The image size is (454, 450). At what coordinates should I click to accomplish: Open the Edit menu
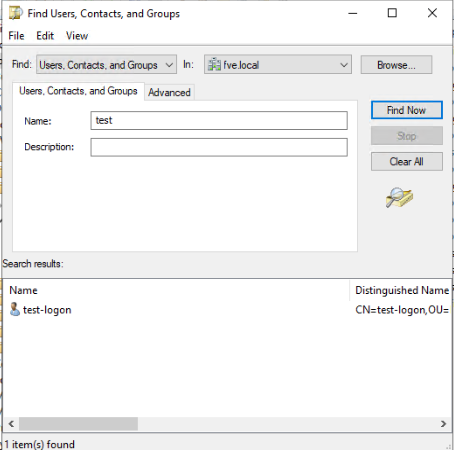(x=45, y=36)
